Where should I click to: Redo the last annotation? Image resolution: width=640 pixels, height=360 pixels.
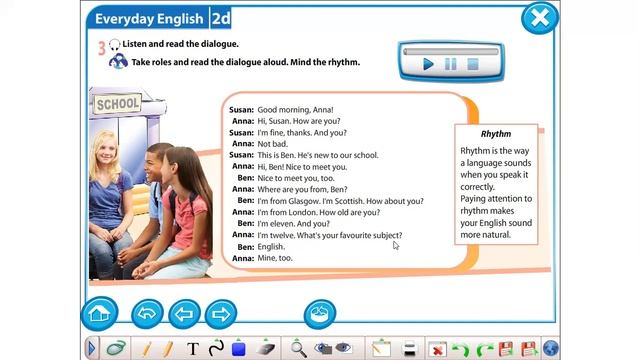click(x=484, y=350)
